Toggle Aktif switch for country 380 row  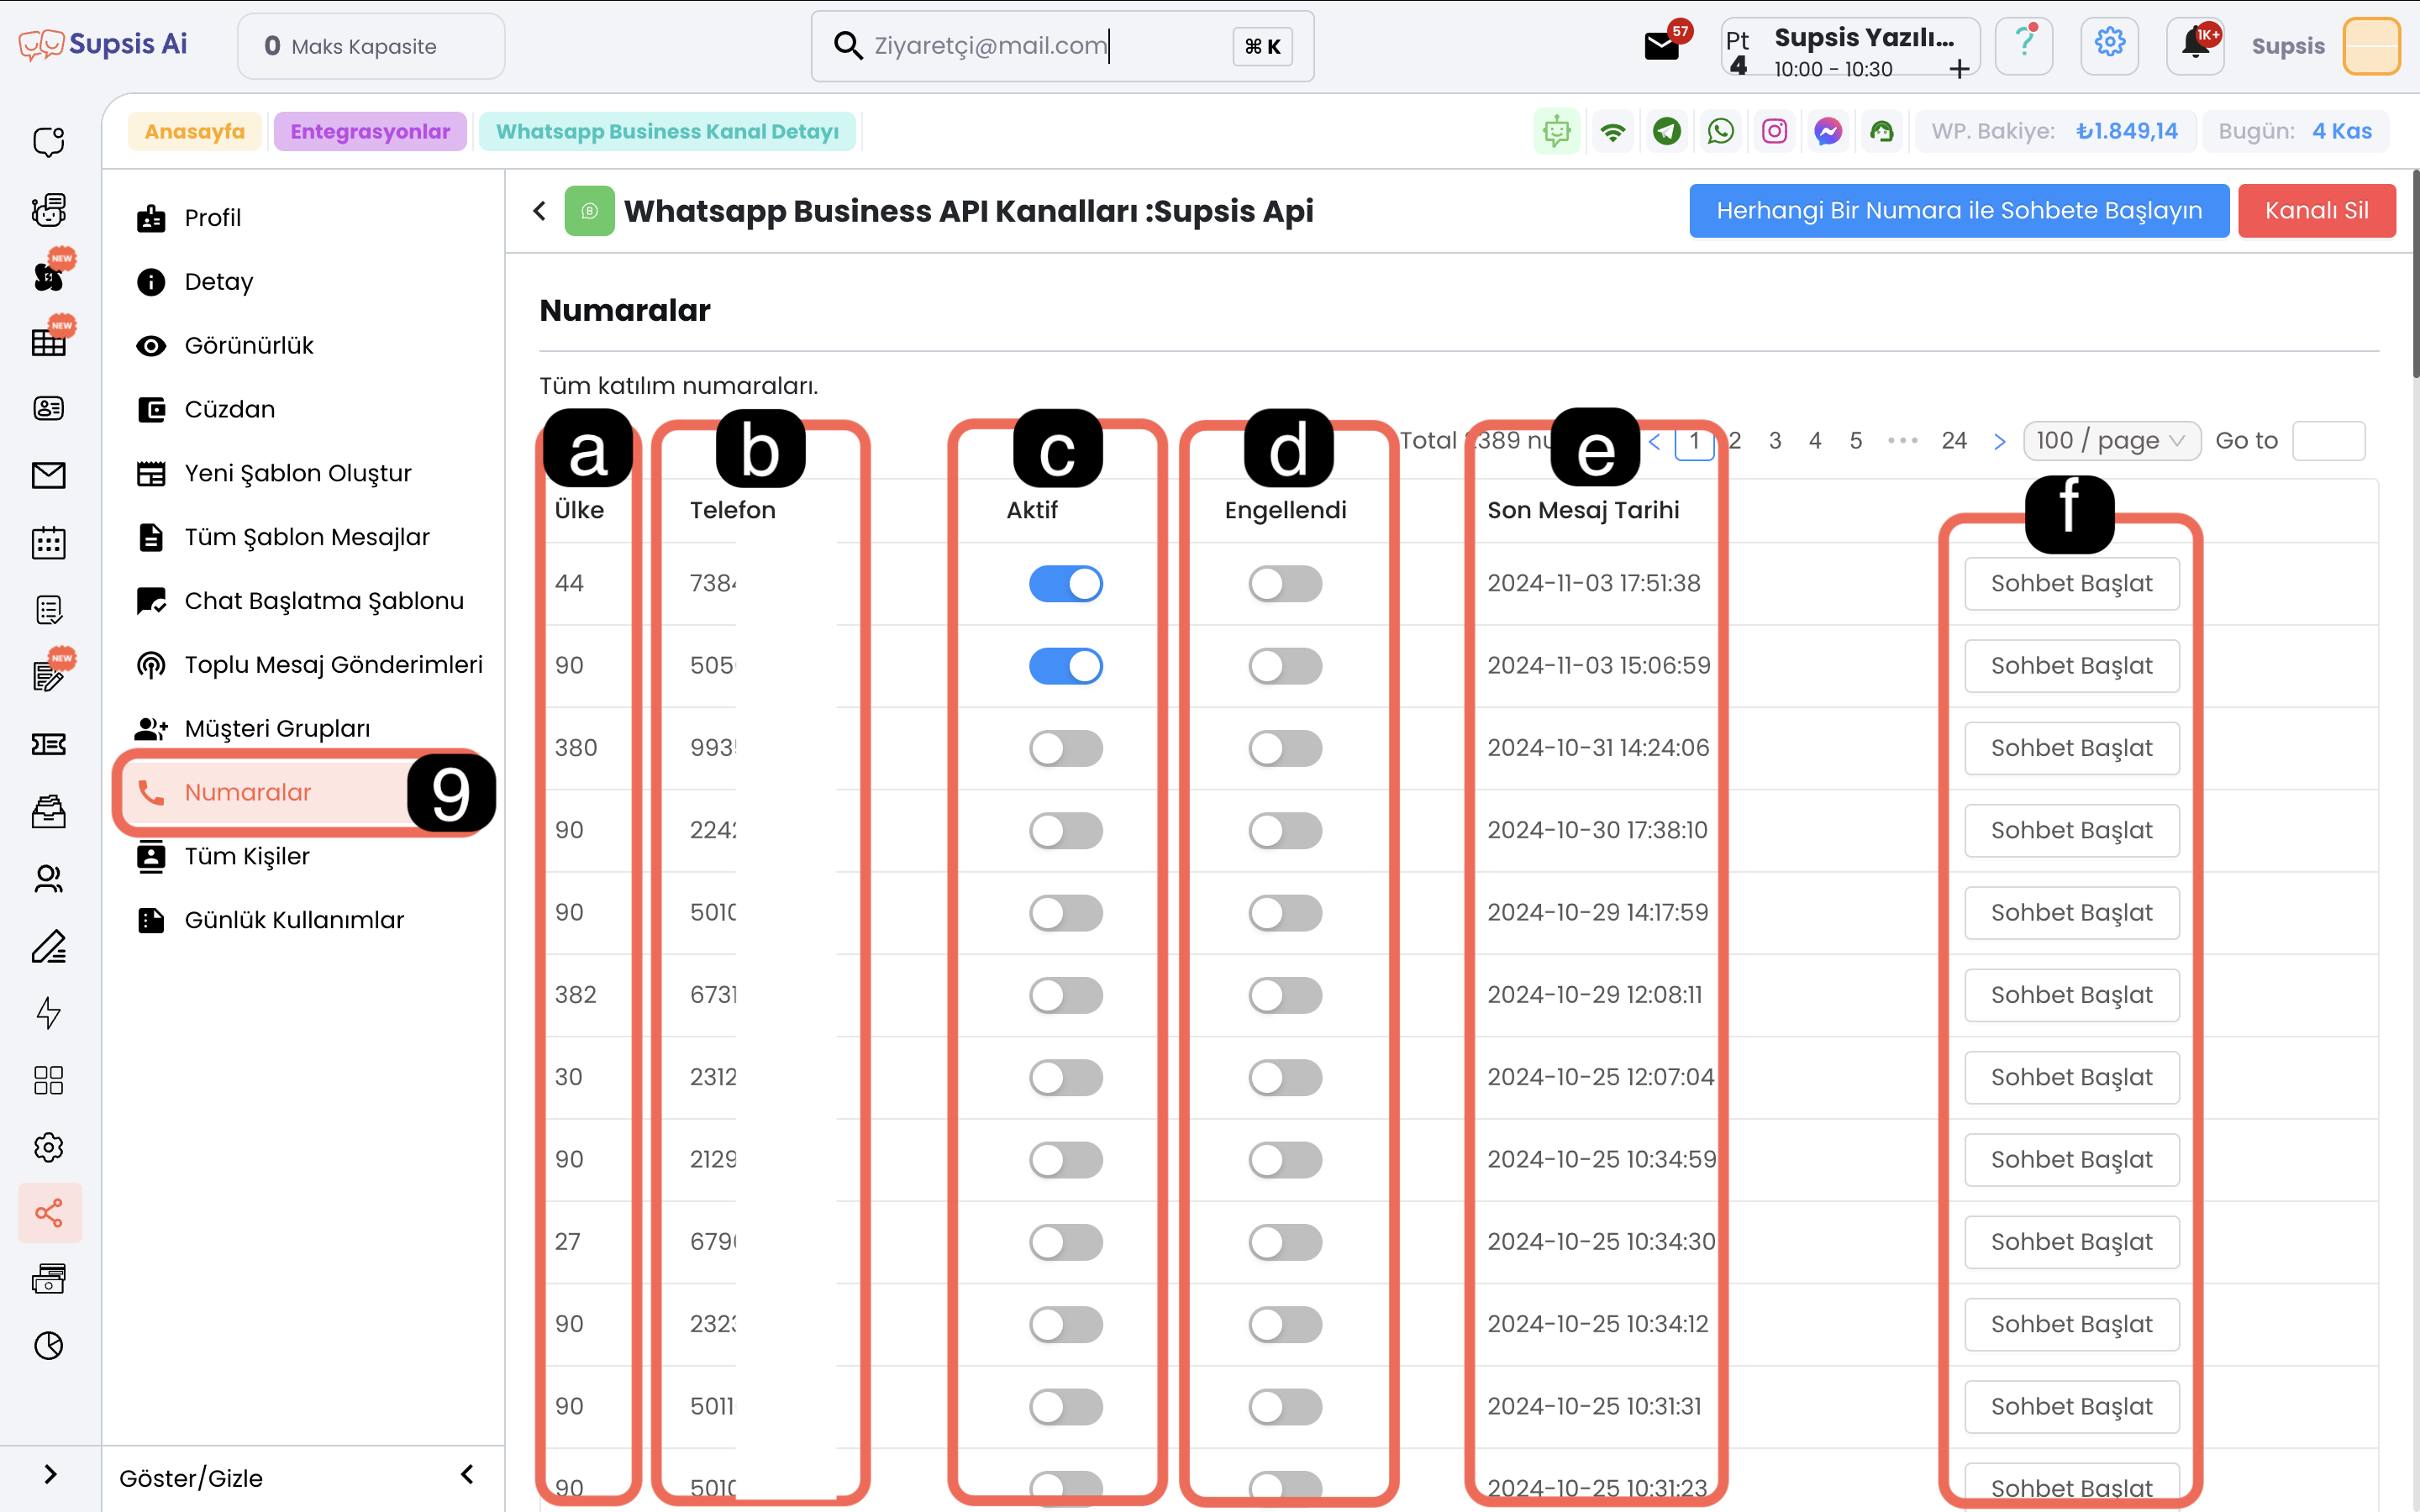tap(1066, 748)
